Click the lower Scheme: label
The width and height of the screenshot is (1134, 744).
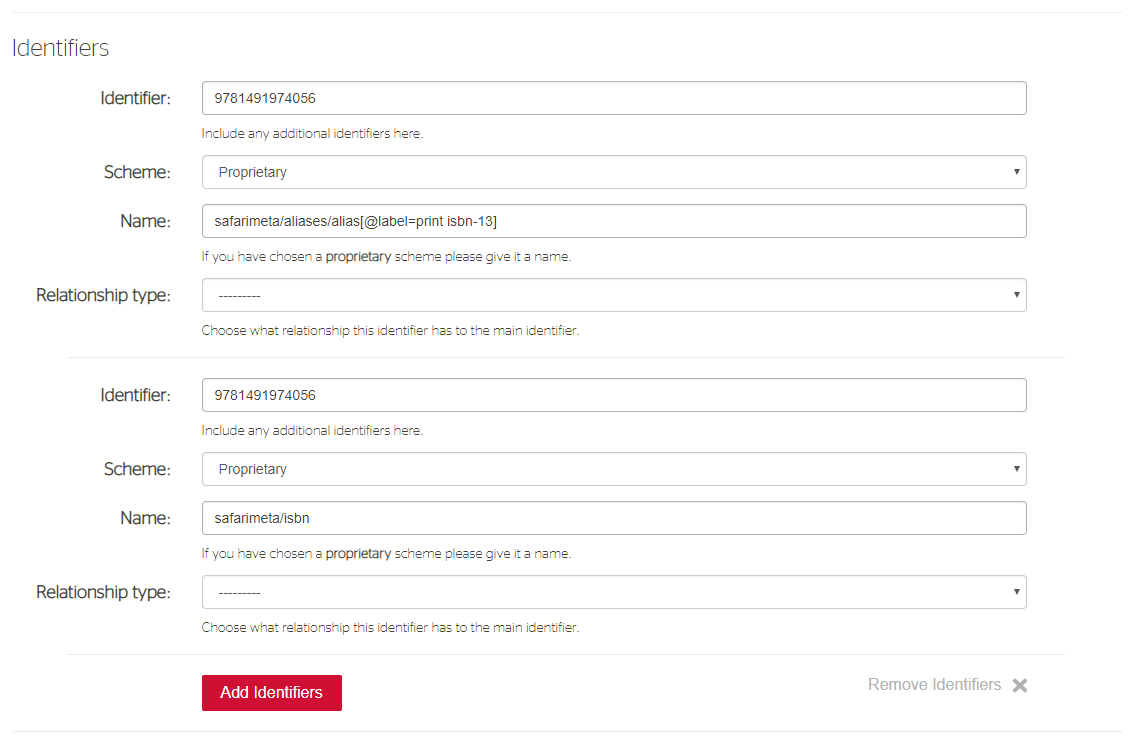(x=137, y=469)
